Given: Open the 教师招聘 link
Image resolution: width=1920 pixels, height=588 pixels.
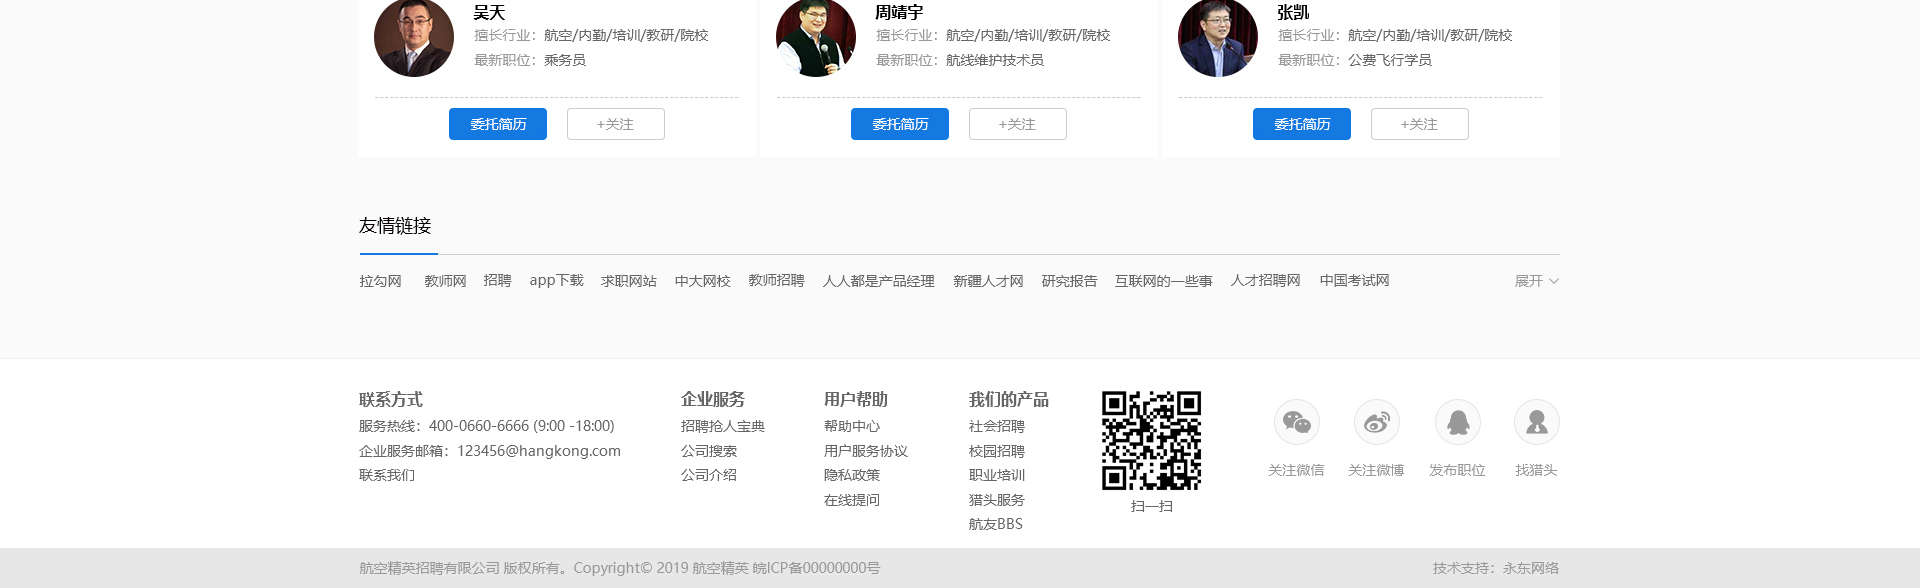Looking at the screenshot, I should (x=776, y=281).
